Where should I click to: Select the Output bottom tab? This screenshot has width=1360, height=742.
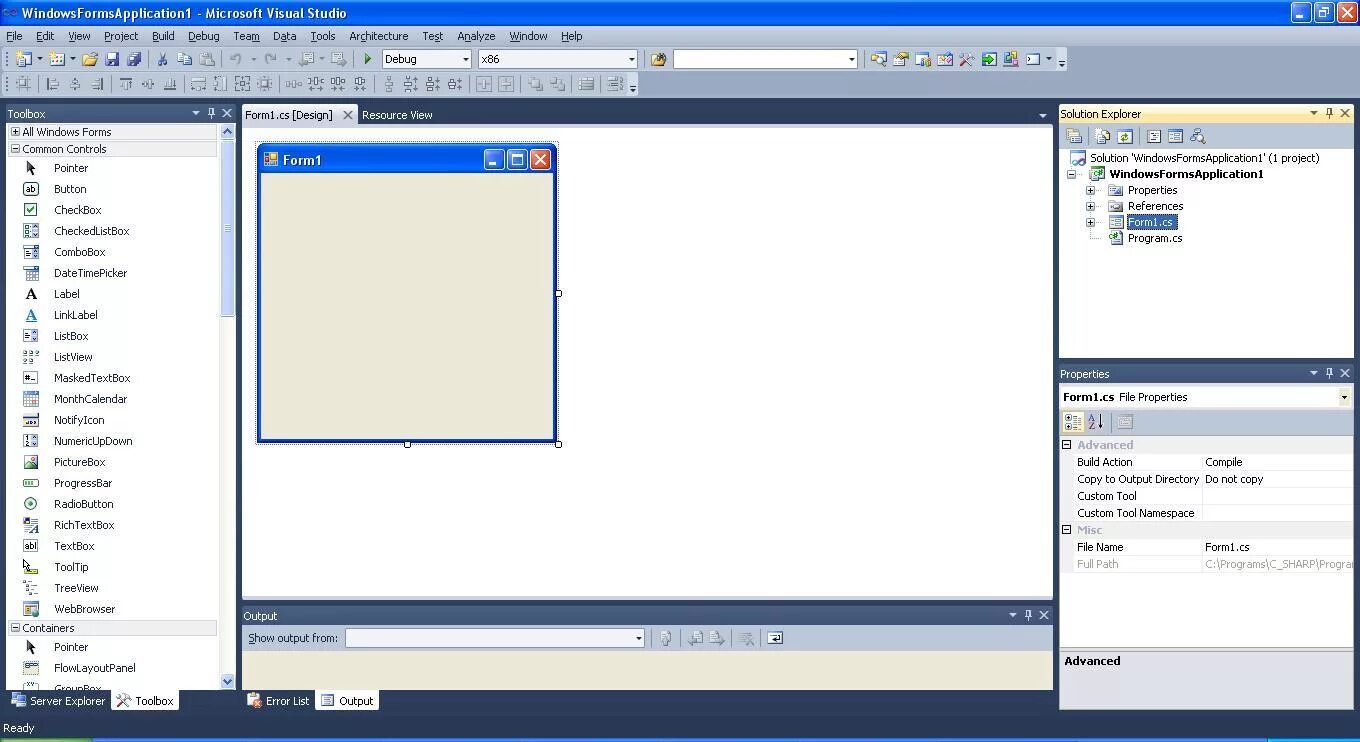347,701
